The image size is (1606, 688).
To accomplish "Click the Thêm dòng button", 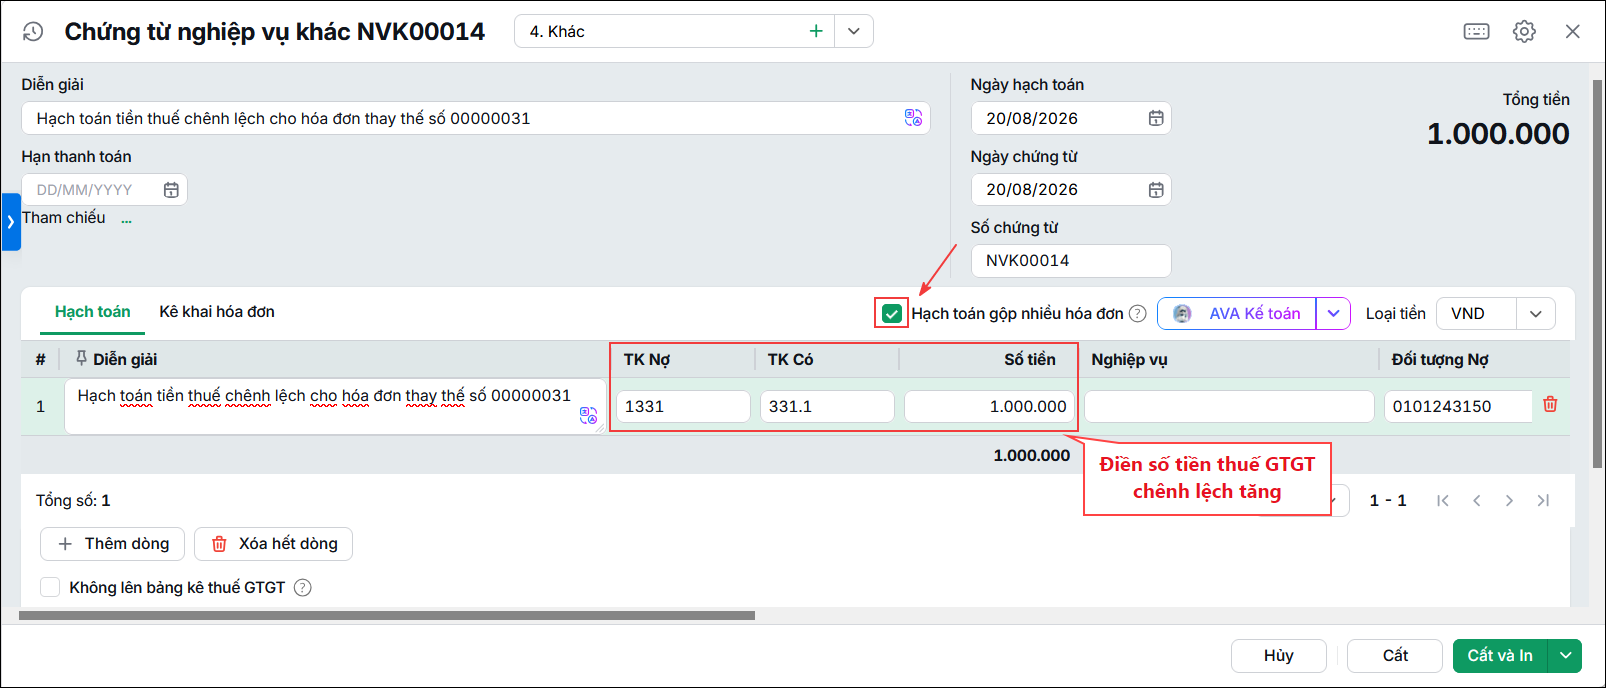I will tap(112, 544).
